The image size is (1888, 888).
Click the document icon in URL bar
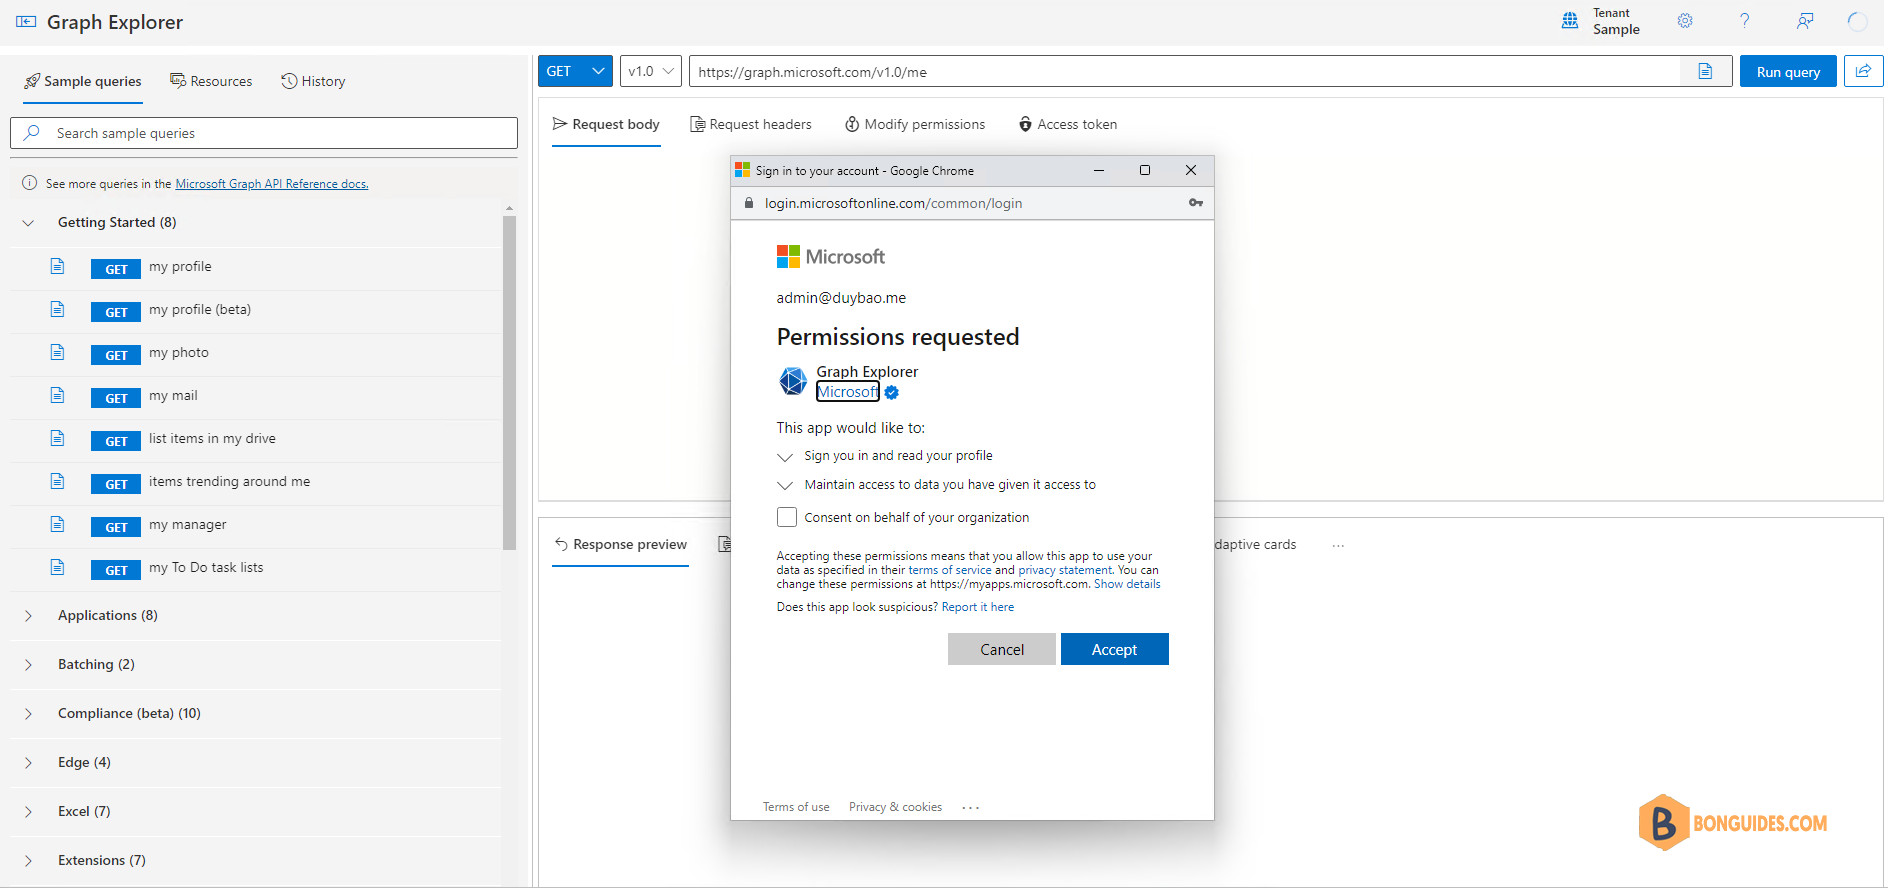tap(1705, 71)
